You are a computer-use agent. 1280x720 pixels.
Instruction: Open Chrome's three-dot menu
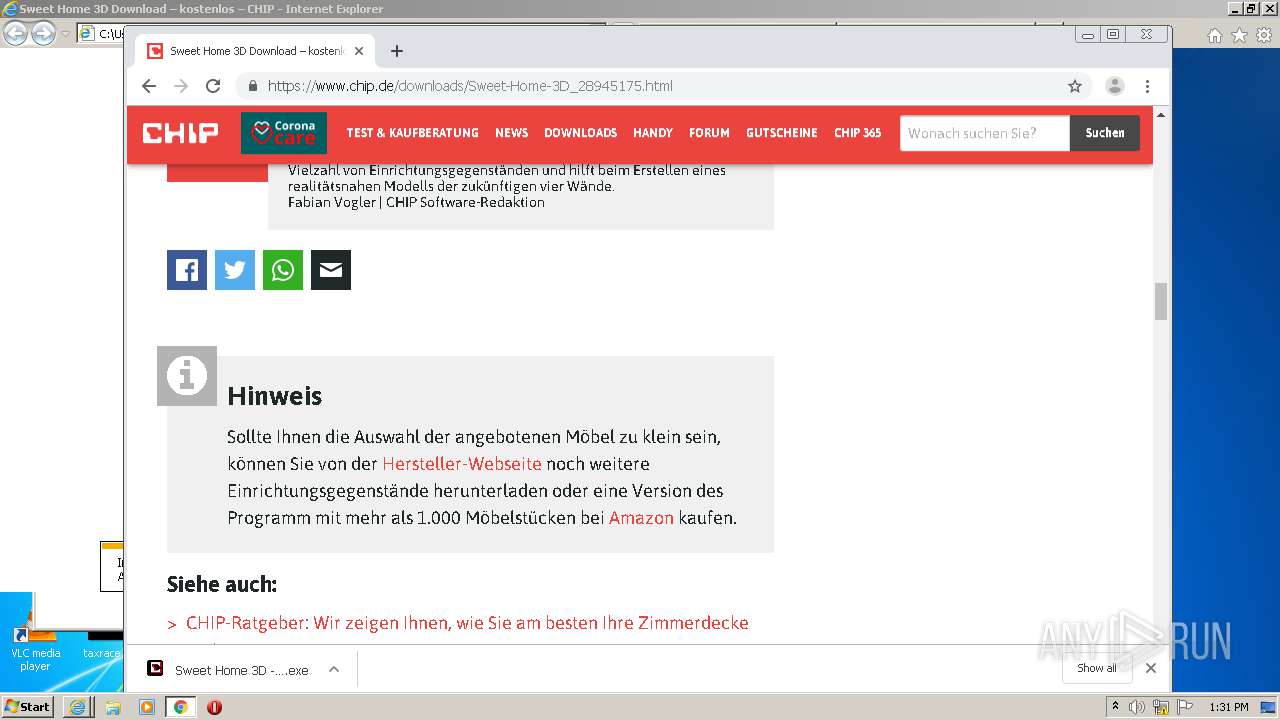click(x=1147, y=86)
